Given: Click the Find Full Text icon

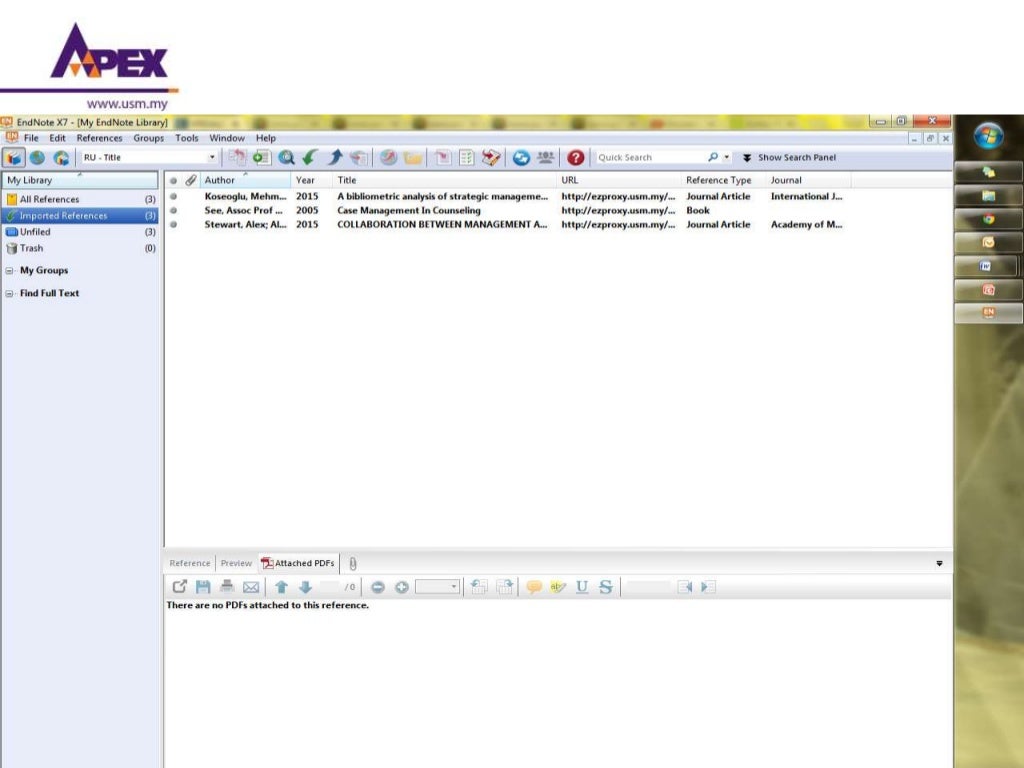Looking at the screenshot, I should pos(359,157).
